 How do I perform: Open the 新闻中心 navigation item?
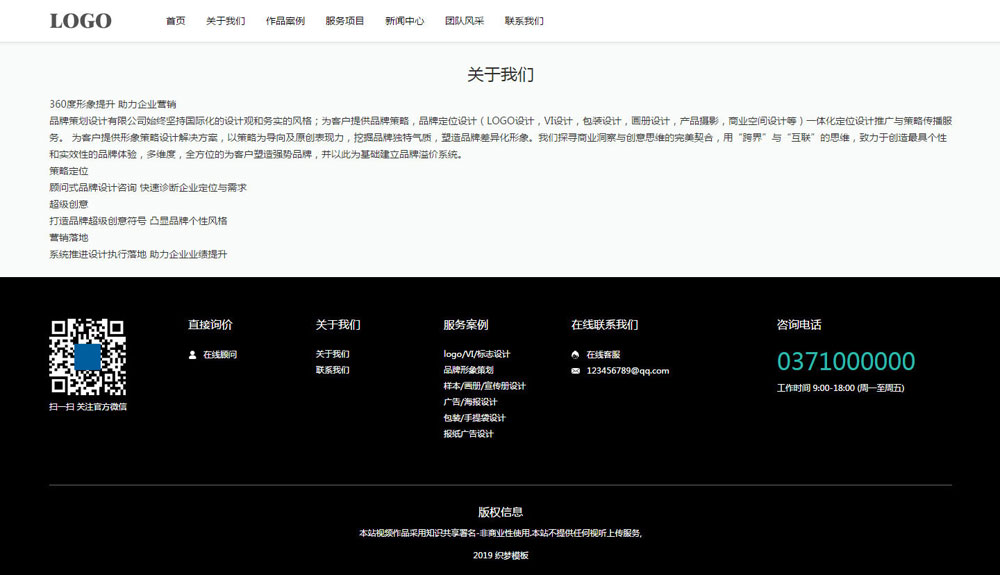tap(404, 21)
